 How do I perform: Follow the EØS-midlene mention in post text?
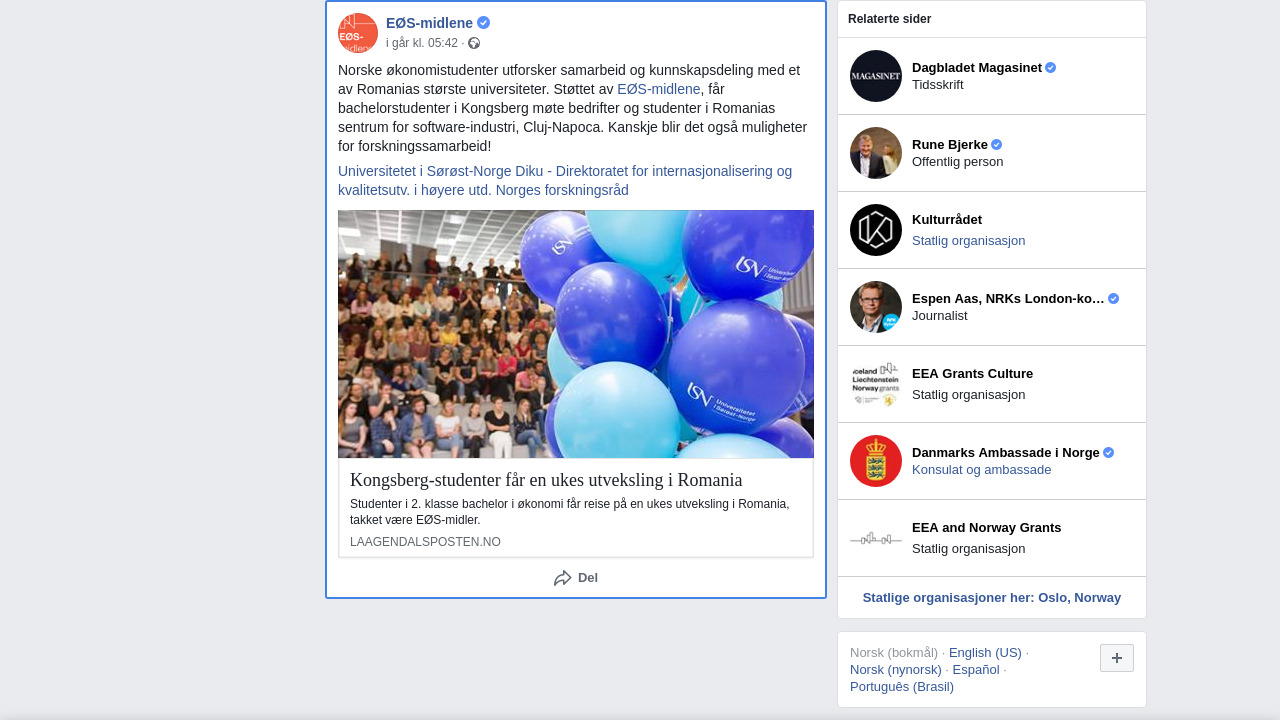659,89
